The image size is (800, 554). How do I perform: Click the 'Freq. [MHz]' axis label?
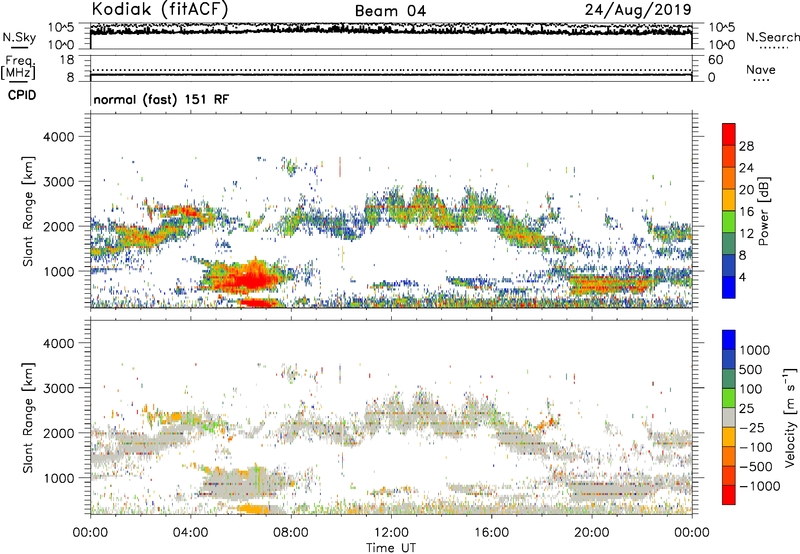(x=18, y=68)
